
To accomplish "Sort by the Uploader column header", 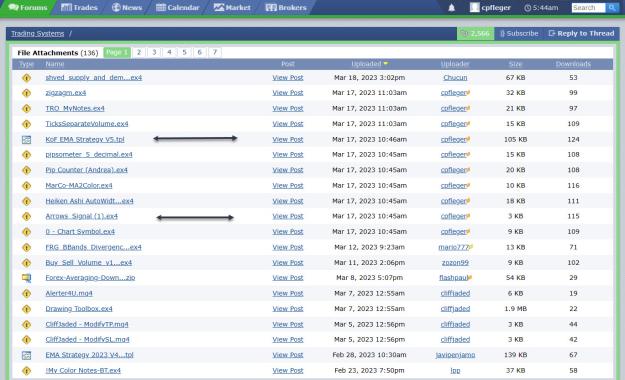I will 455,64.
